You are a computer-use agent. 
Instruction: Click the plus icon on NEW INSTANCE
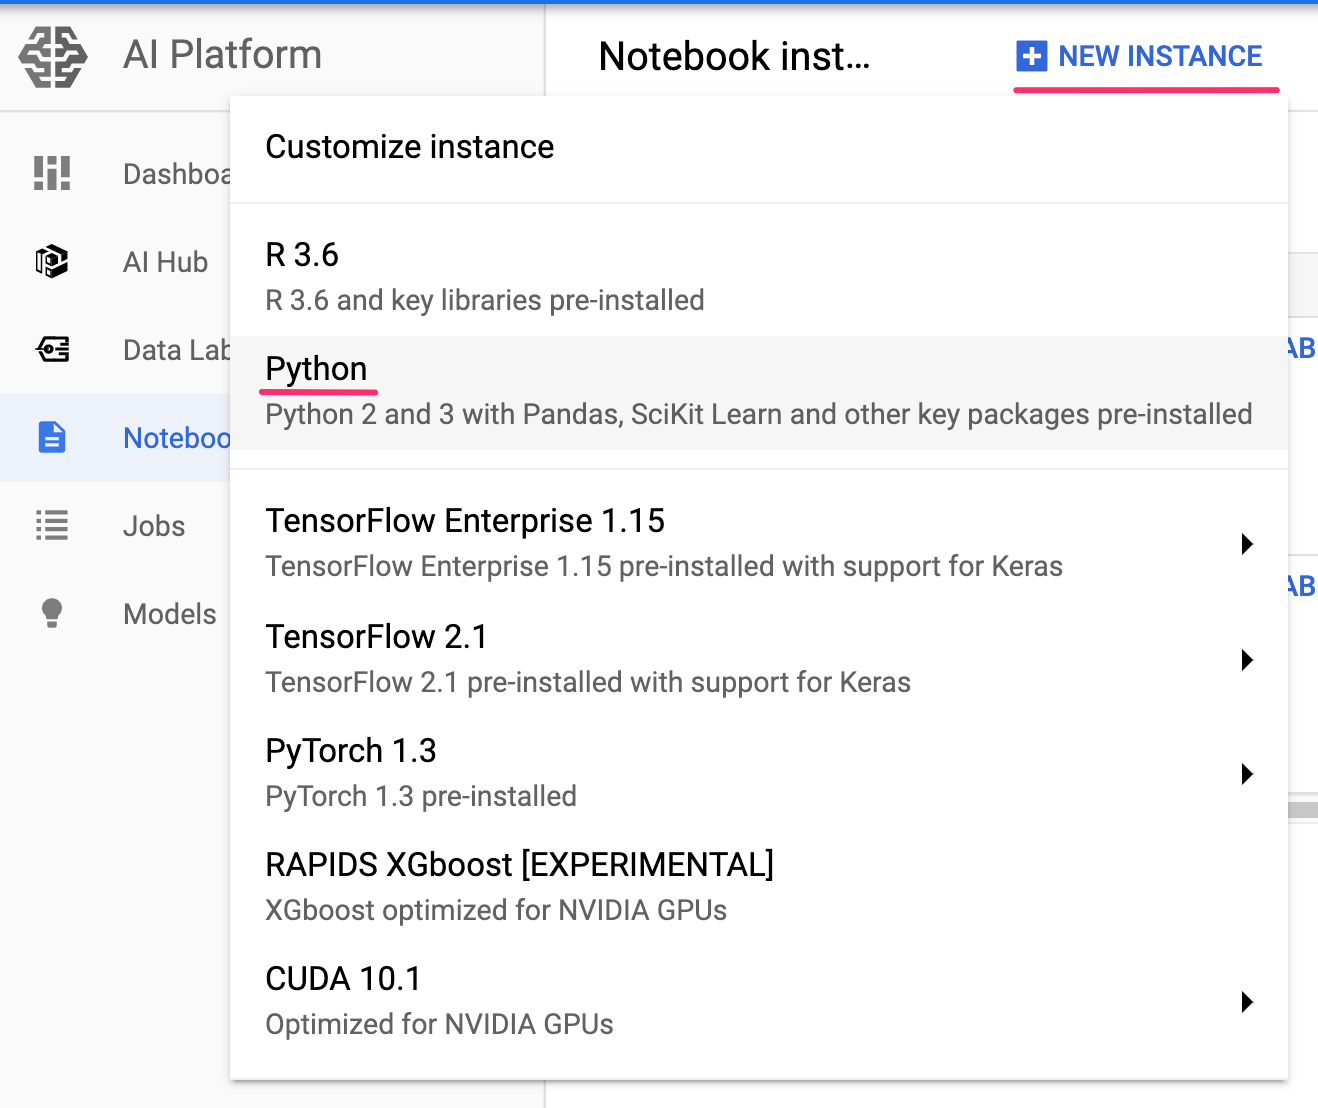click(x=1030, y=56)
